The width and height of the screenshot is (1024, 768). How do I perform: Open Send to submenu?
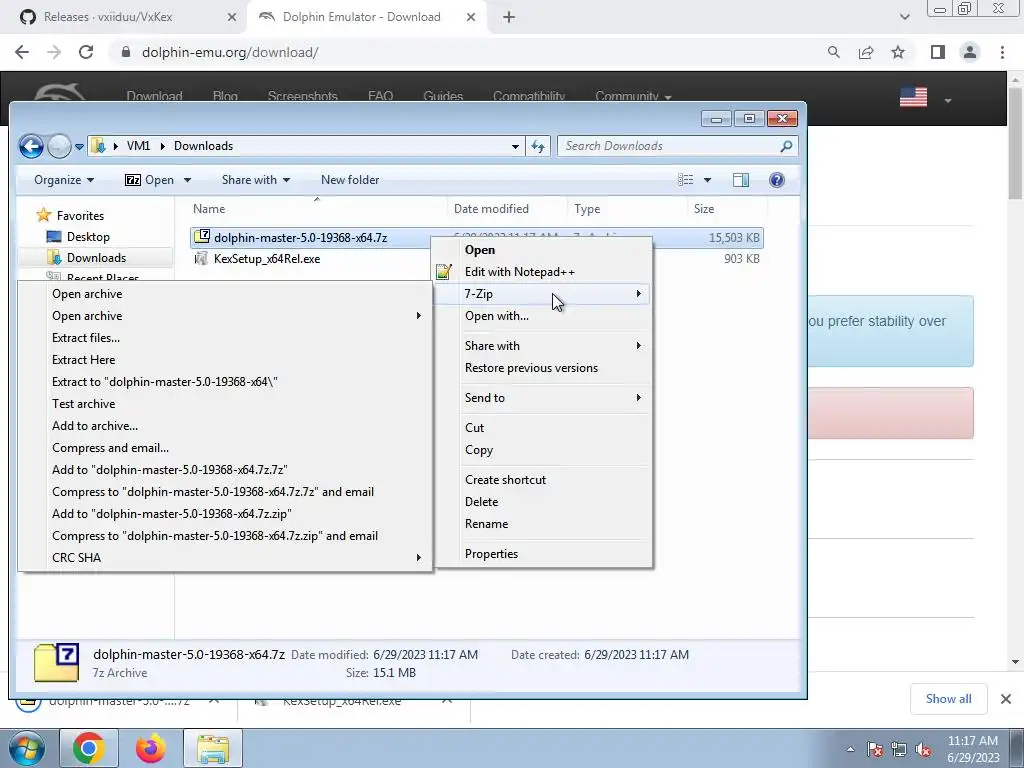[544, 398]
